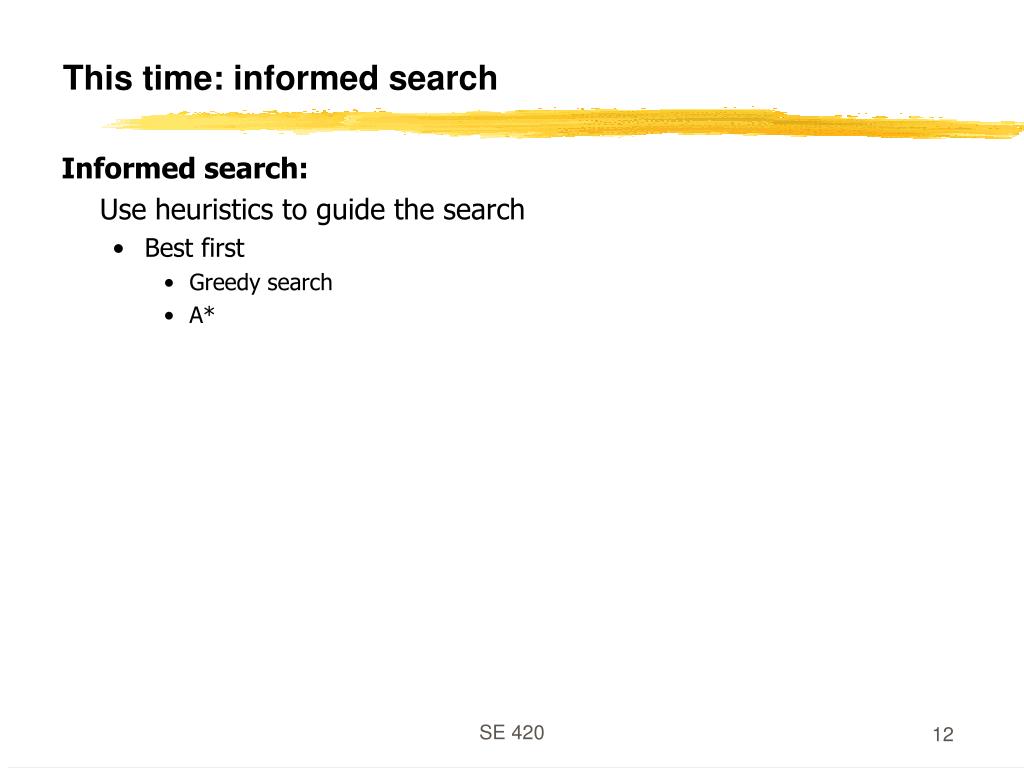Click the bold 'Informed search:' heading
This screenshot has height=768, width=1024.
click(185, 168)
